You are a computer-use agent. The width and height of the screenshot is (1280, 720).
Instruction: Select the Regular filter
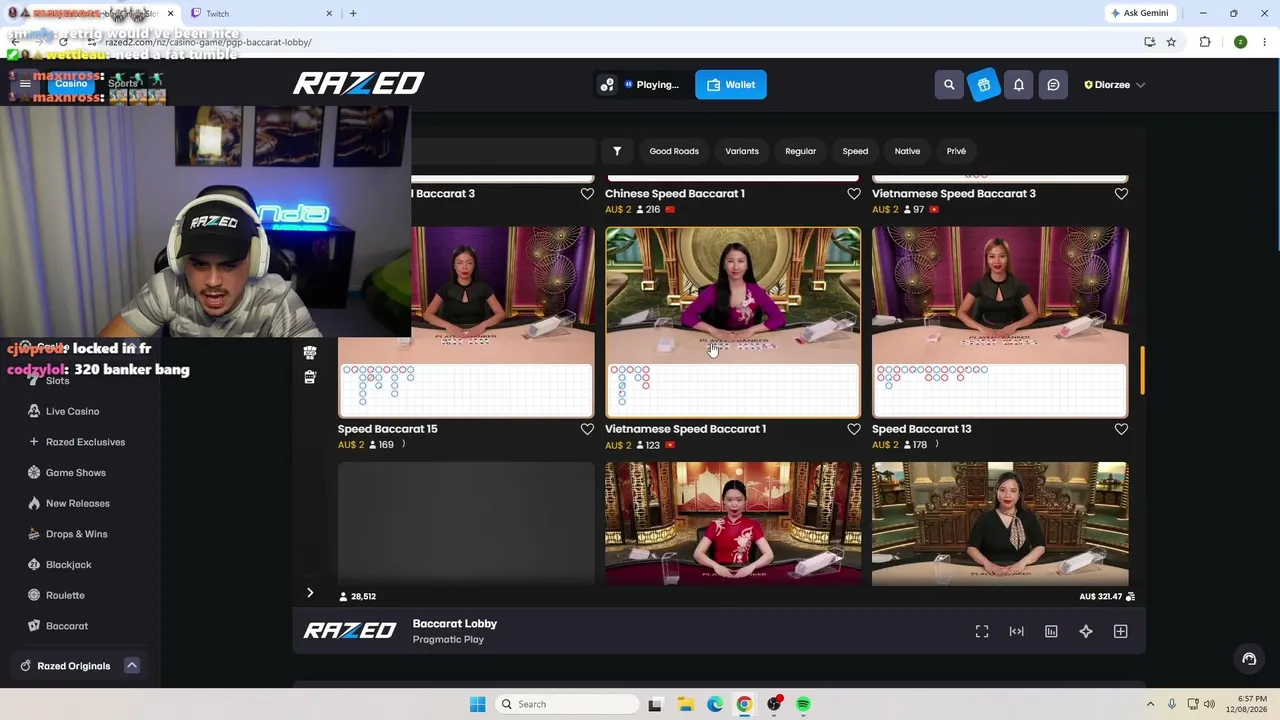(800, 151)
